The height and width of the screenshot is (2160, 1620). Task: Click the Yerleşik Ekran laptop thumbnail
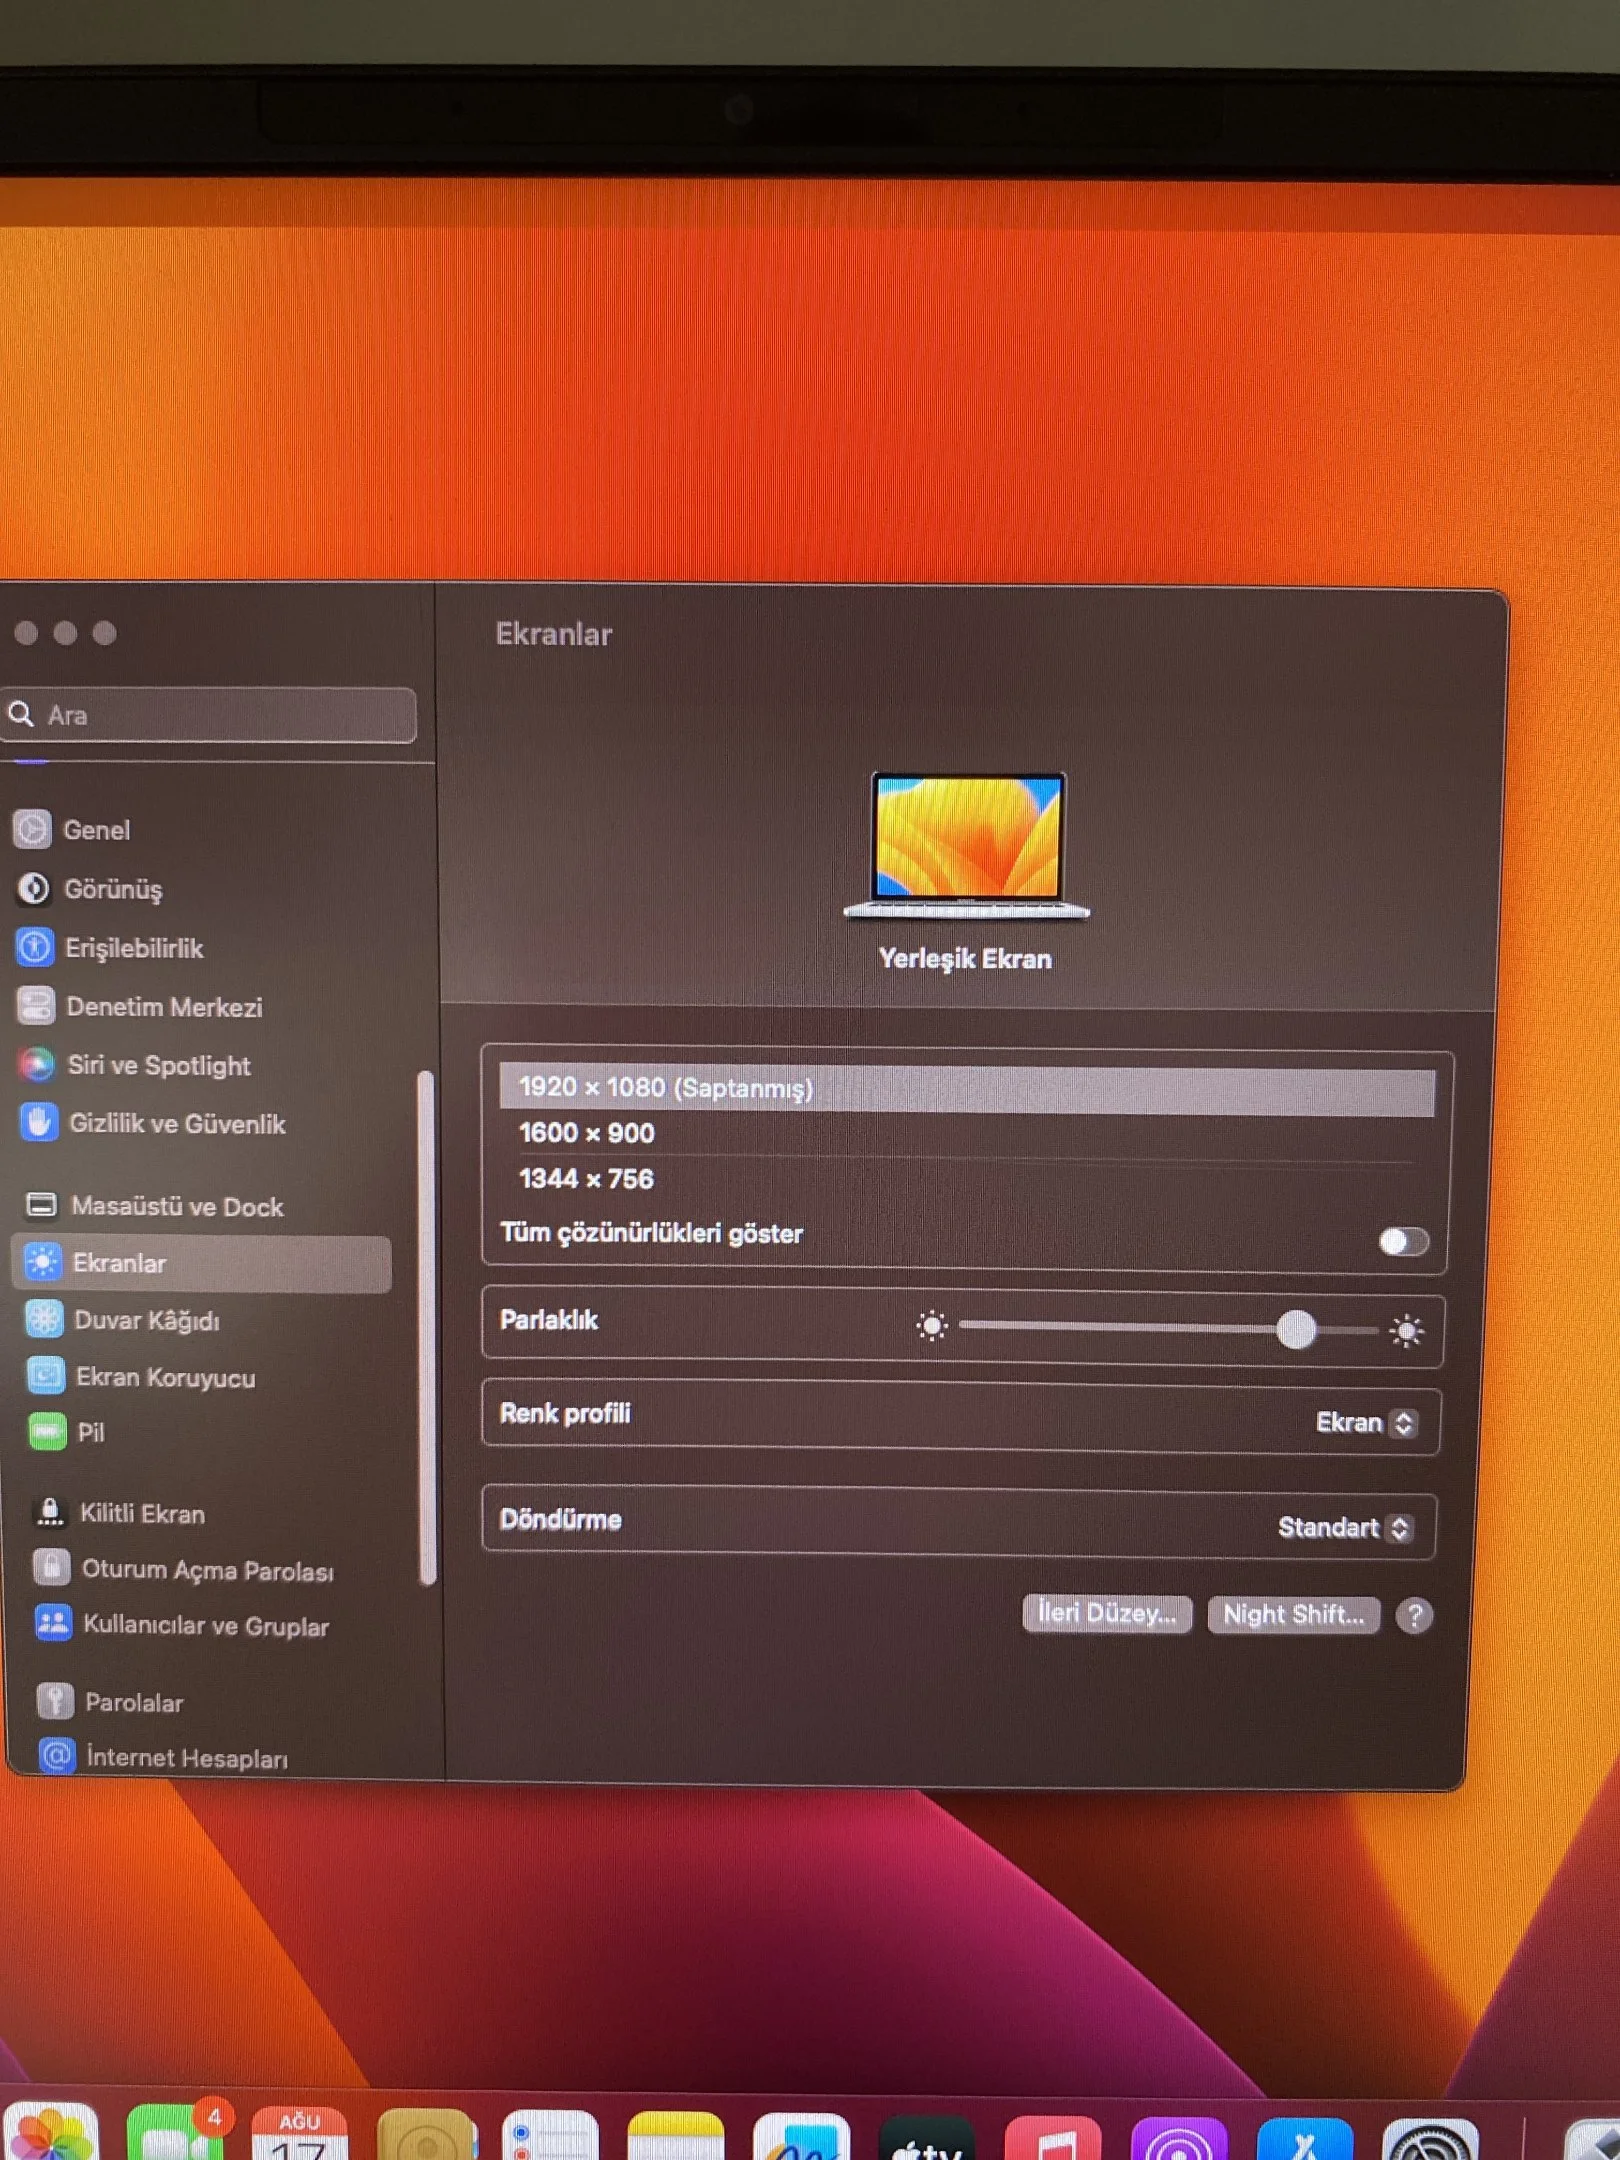967,845
